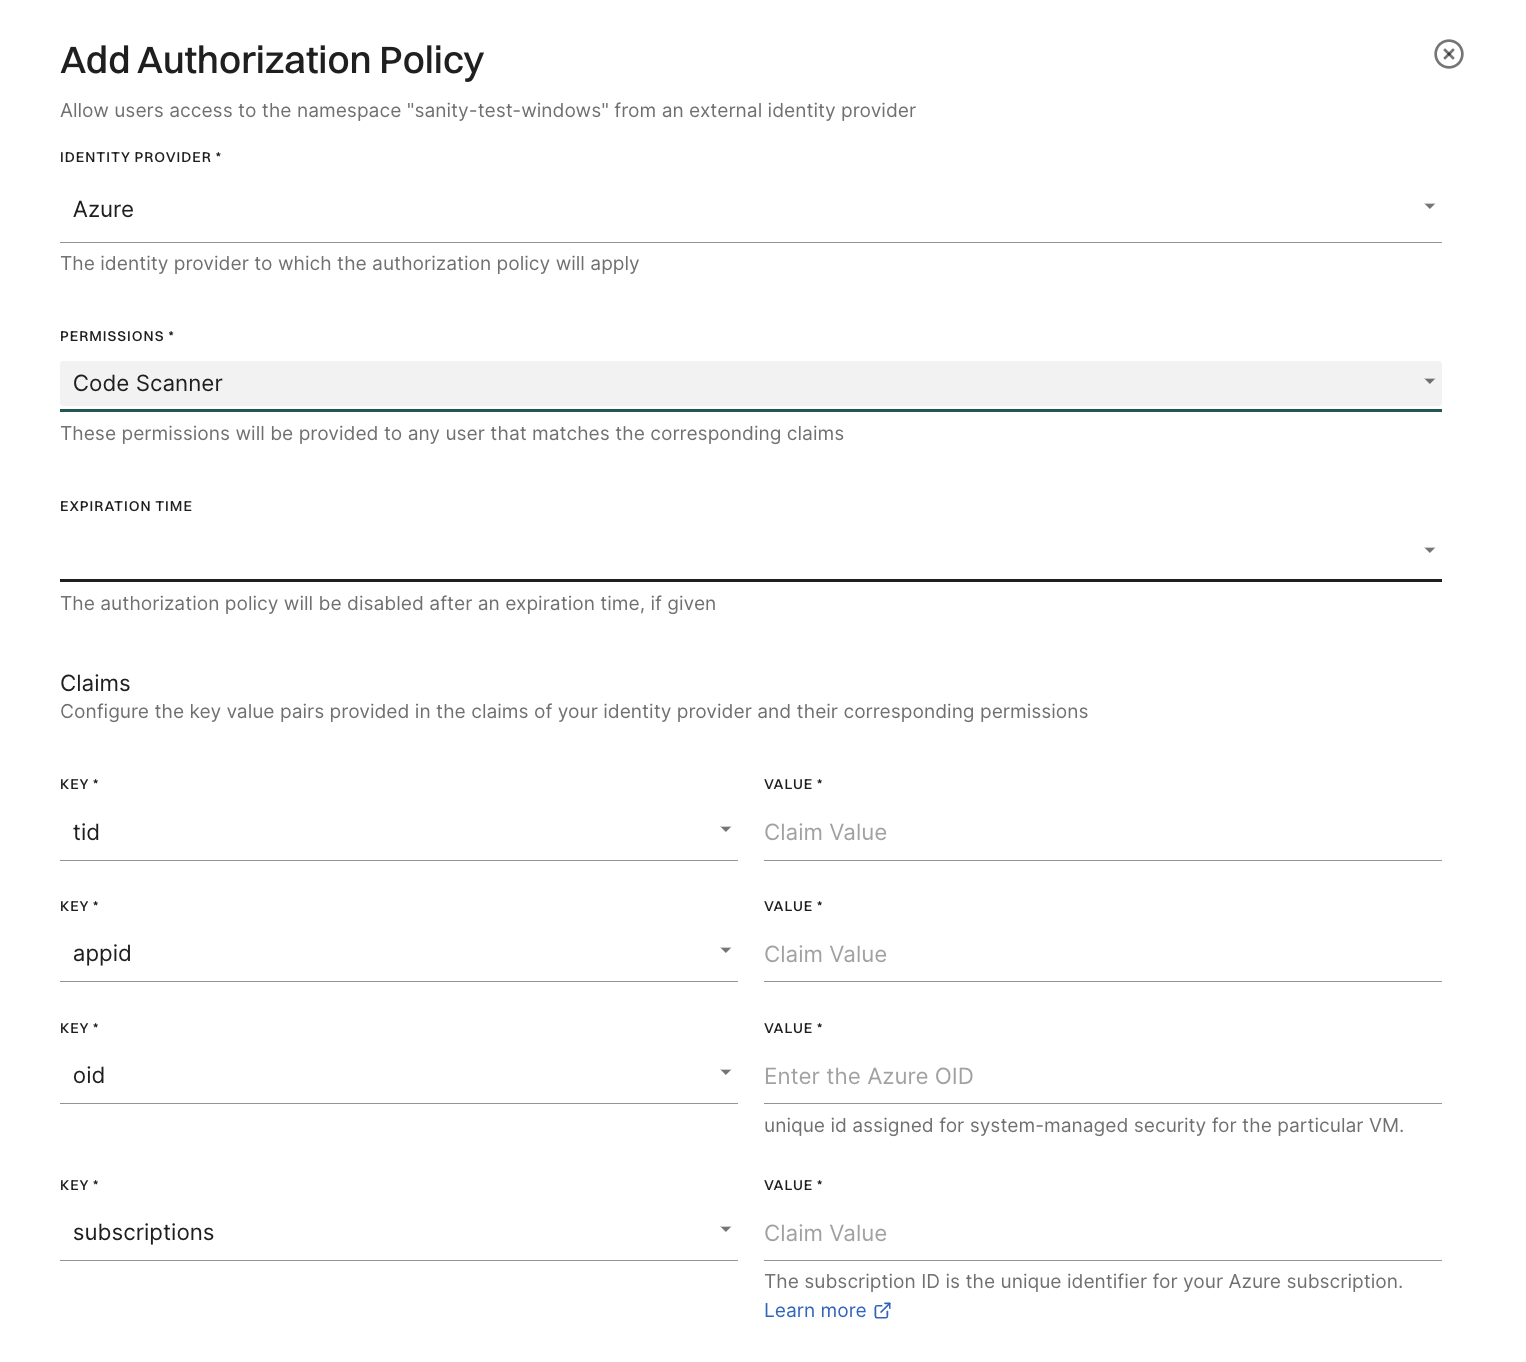Image resolution: width=1526 pixels, height=1362 pixels.
Task: Click the Permissions dropdown caret
Action: (1428, 382)
